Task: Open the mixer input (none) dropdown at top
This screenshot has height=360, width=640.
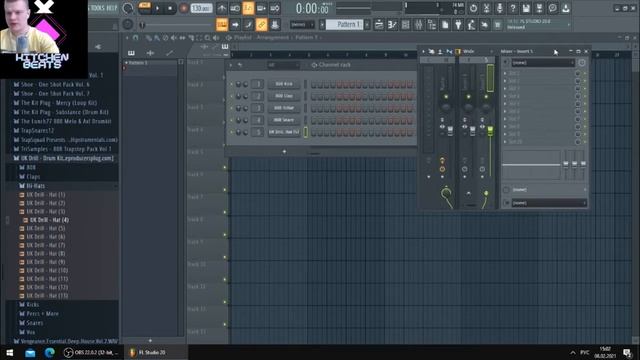Action: pyautogui.click(x=543, y=62)
